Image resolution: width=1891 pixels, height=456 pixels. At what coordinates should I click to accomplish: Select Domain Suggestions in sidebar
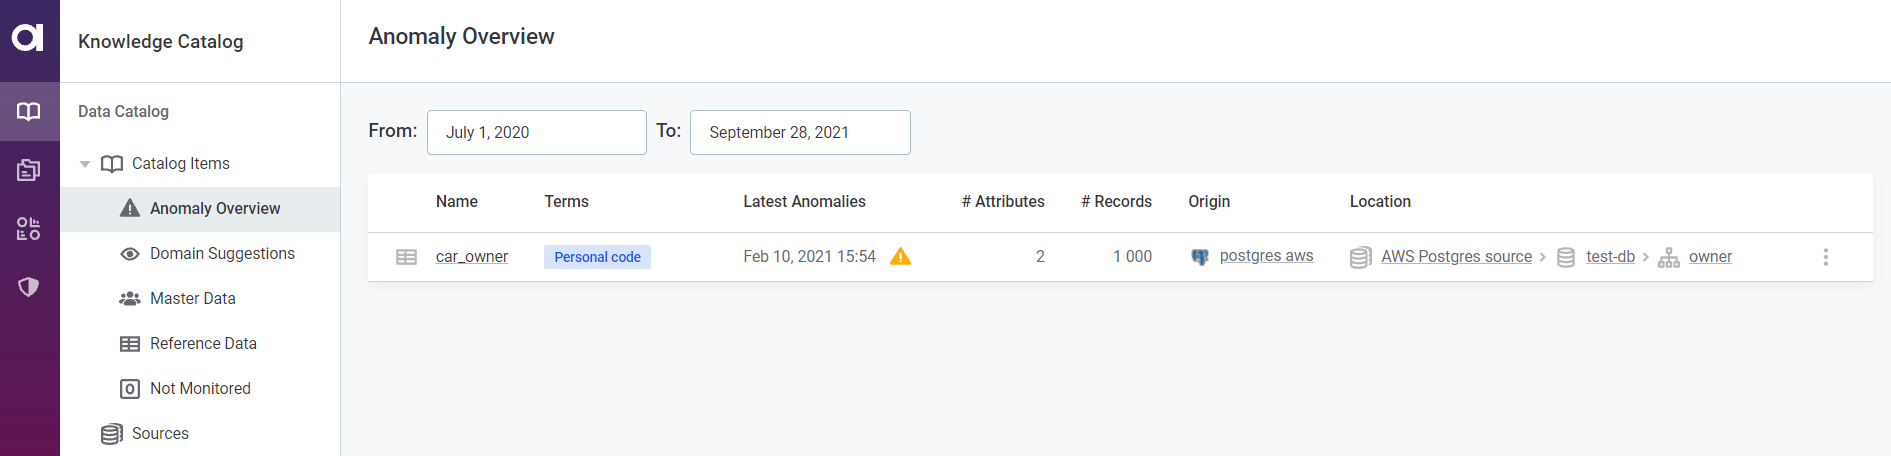point(222,254)
